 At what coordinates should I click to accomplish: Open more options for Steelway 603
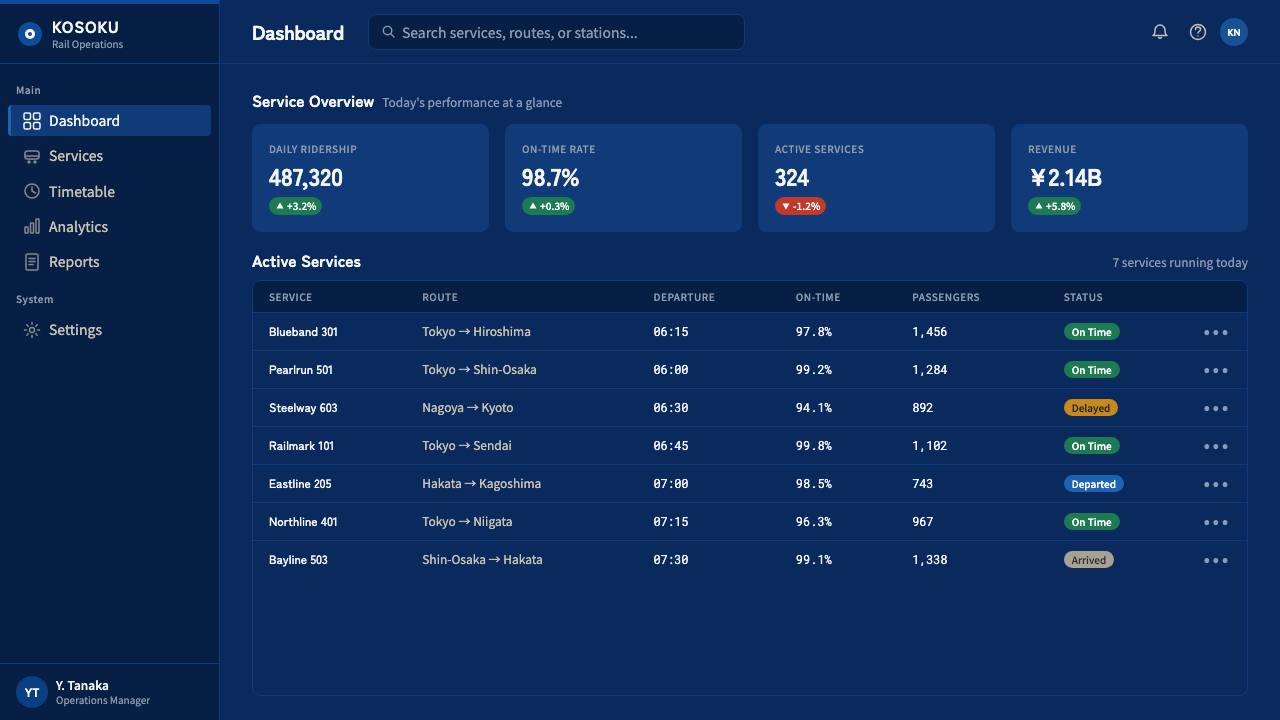[1216, 408]
